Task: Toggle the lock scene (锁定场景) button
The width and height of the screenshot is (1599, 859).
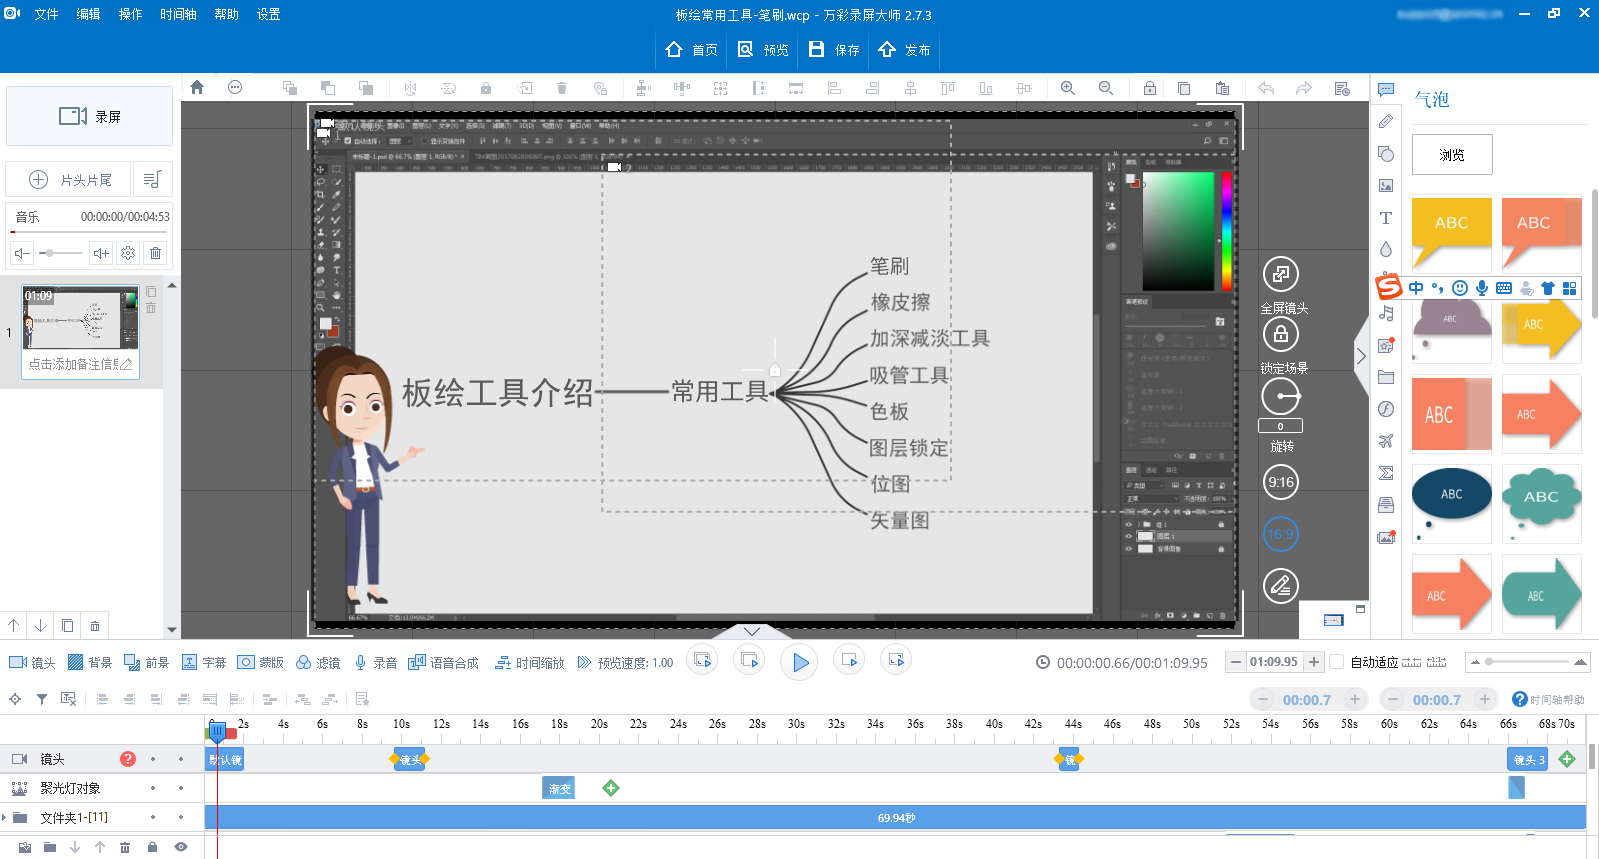Action: [1281, 335]
